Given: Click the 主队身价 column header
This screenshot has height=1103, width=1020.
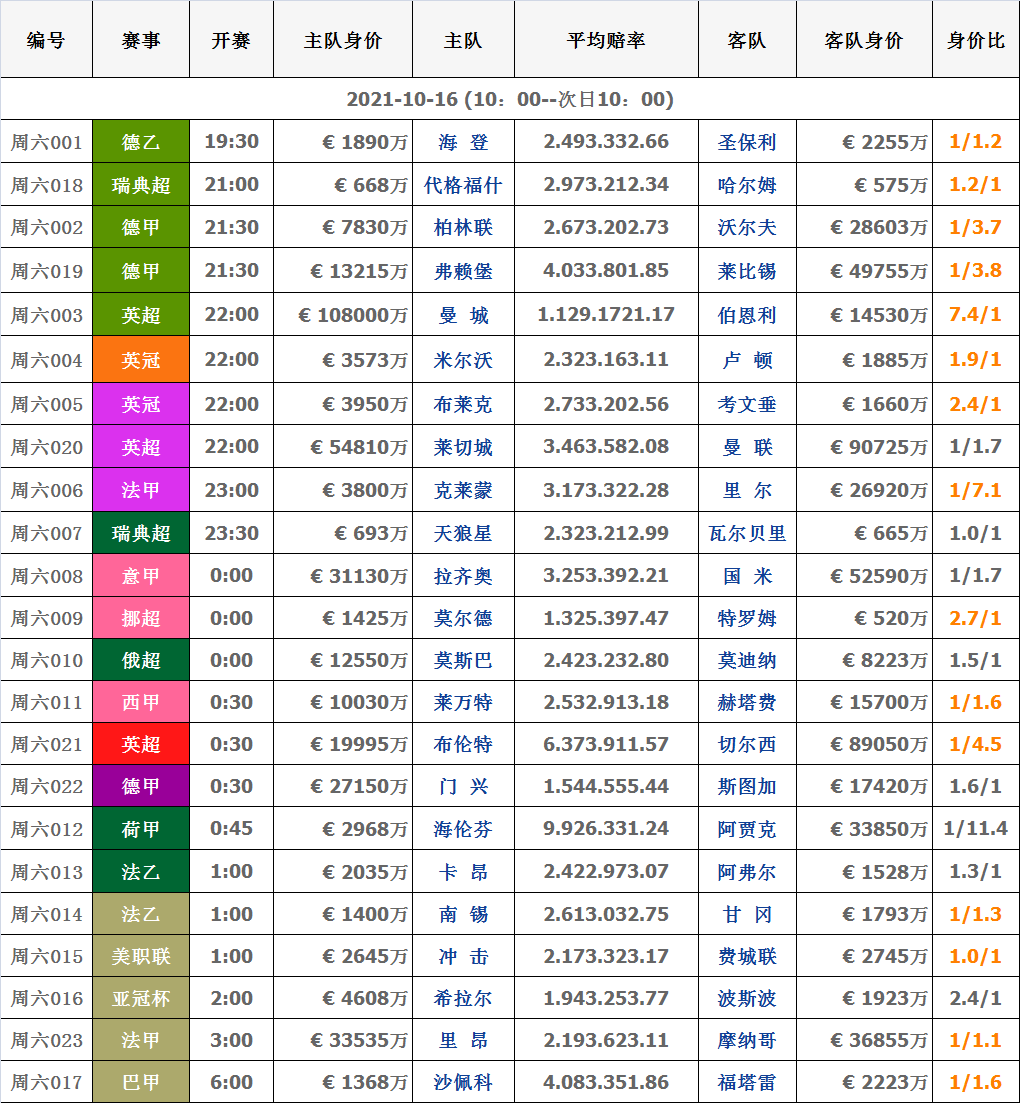Looking at the screenshot, I should [x=342, y=41].
